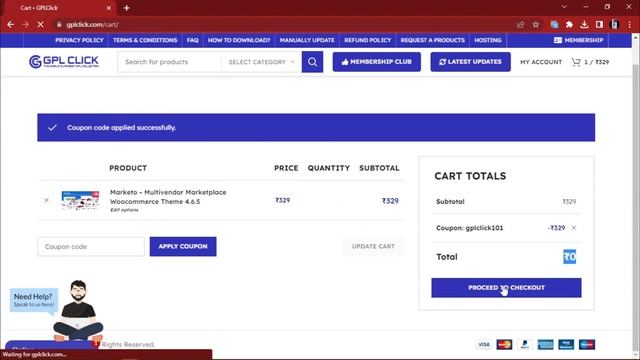
Task: Click the Visa payment icon
Action: click(484, 344)
